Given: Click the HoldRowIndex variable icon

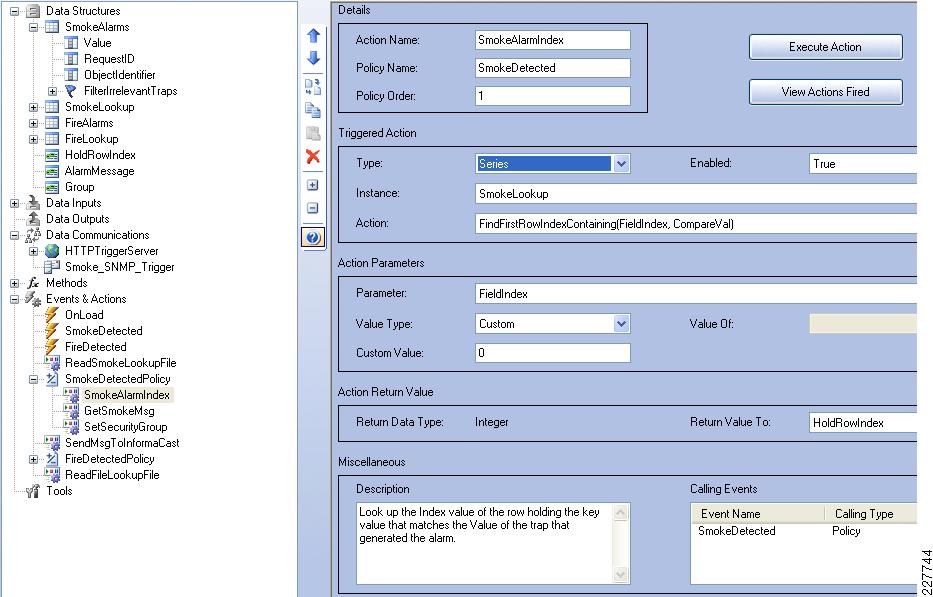Looking at the screenshot, I should (x=52, y=155).
